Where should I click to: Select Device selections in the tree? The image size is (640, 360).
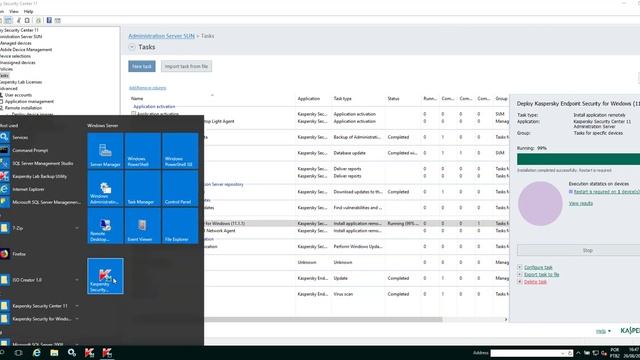pyautogui.click(x=15, y=56)
